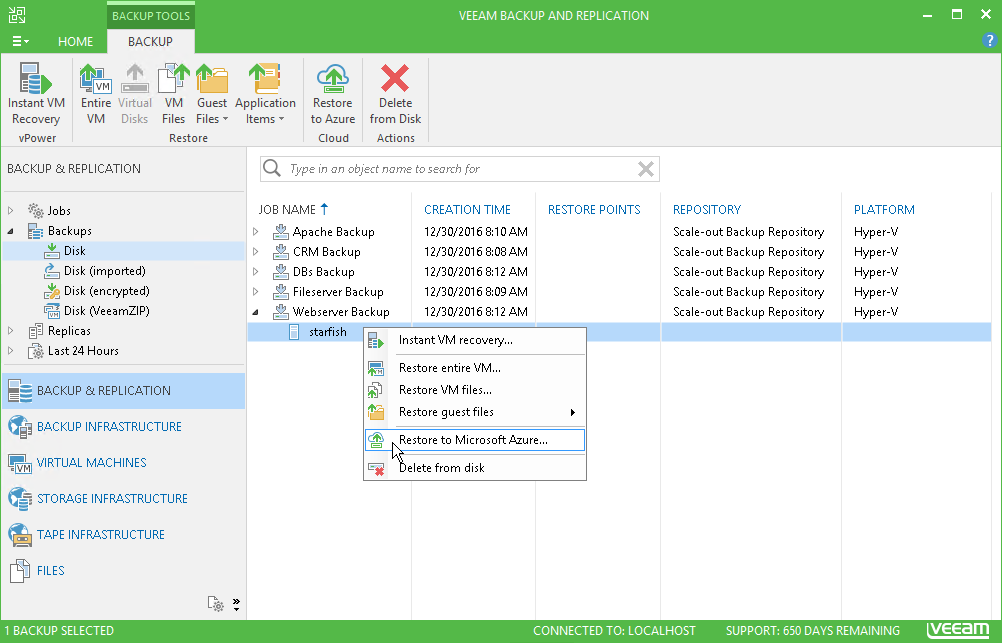This screenshot has width=1002, height=643.
Task: Select the Replicas tree item
Action: [69, 331]
